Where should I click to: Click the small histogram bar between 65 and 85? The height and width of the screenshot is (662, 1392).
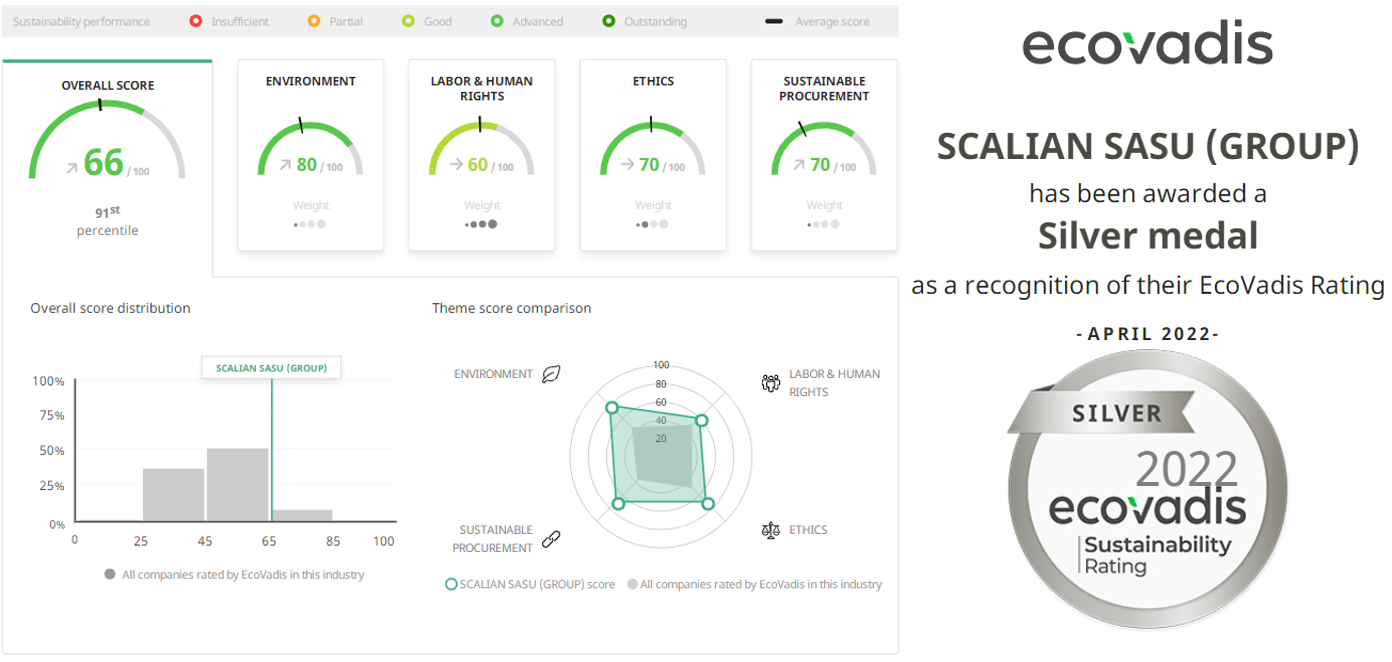[x=302, y=515]
